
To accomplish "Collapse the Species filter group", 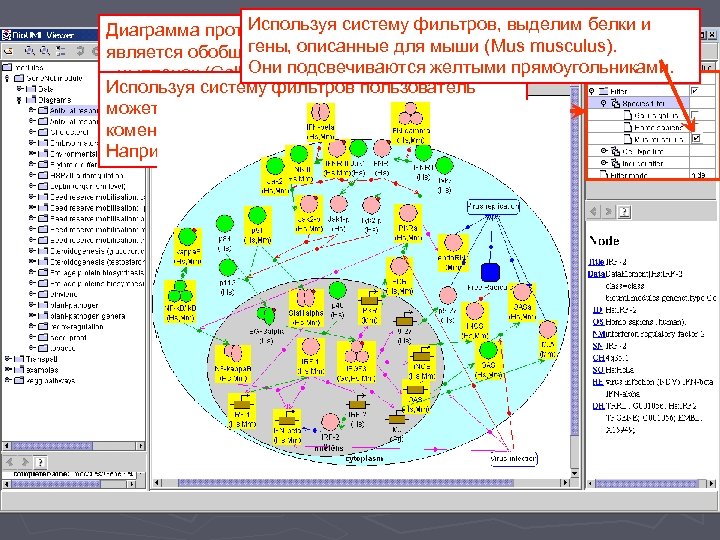I will tap(603, 103).
